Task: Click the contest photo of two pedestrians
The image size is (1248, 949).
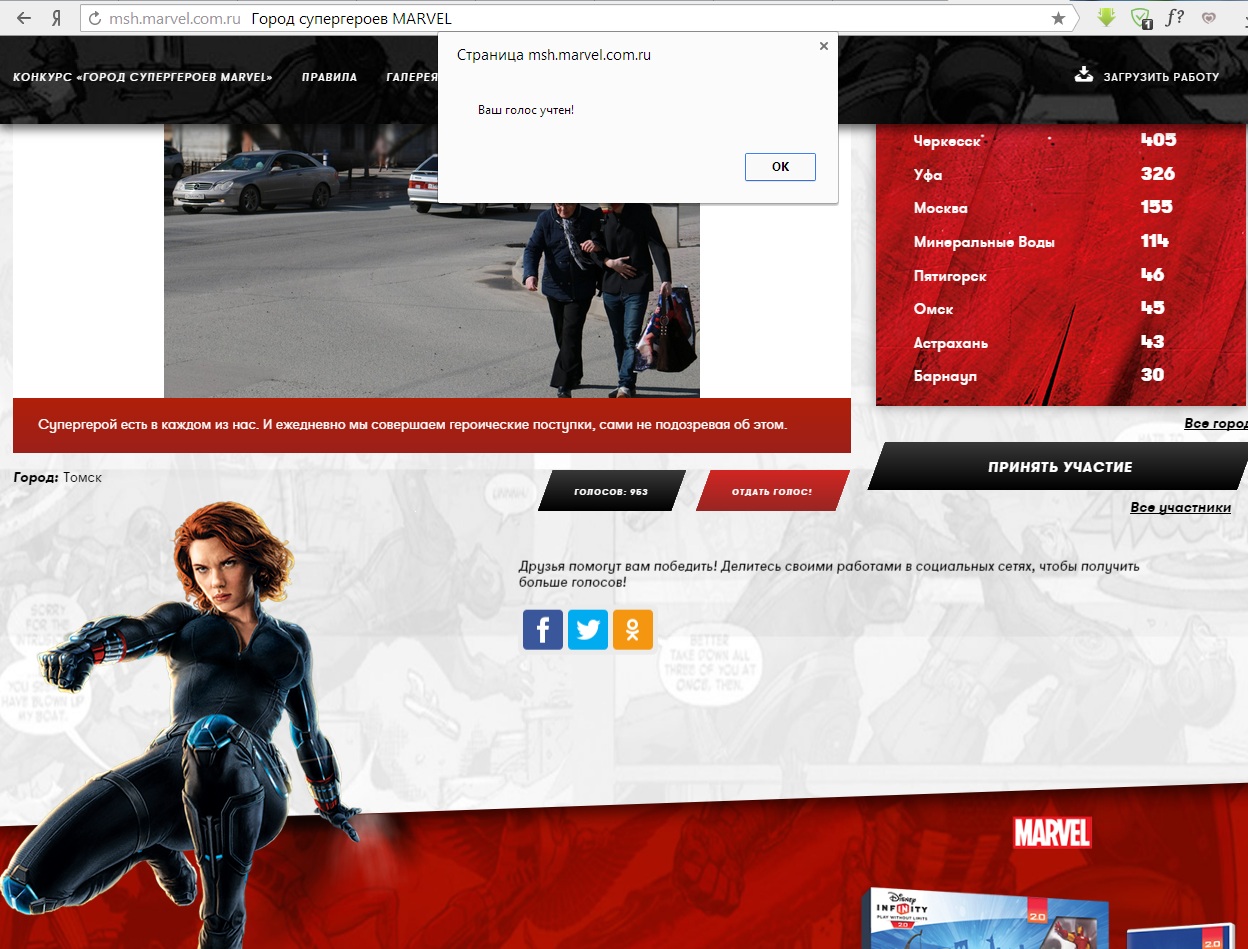Action: click(432, 262)
